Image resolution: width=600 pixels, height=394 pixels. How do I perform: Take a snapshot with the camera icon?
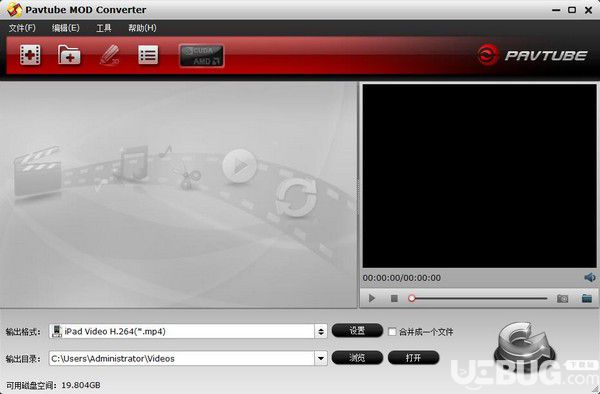[x=562, y=298]
